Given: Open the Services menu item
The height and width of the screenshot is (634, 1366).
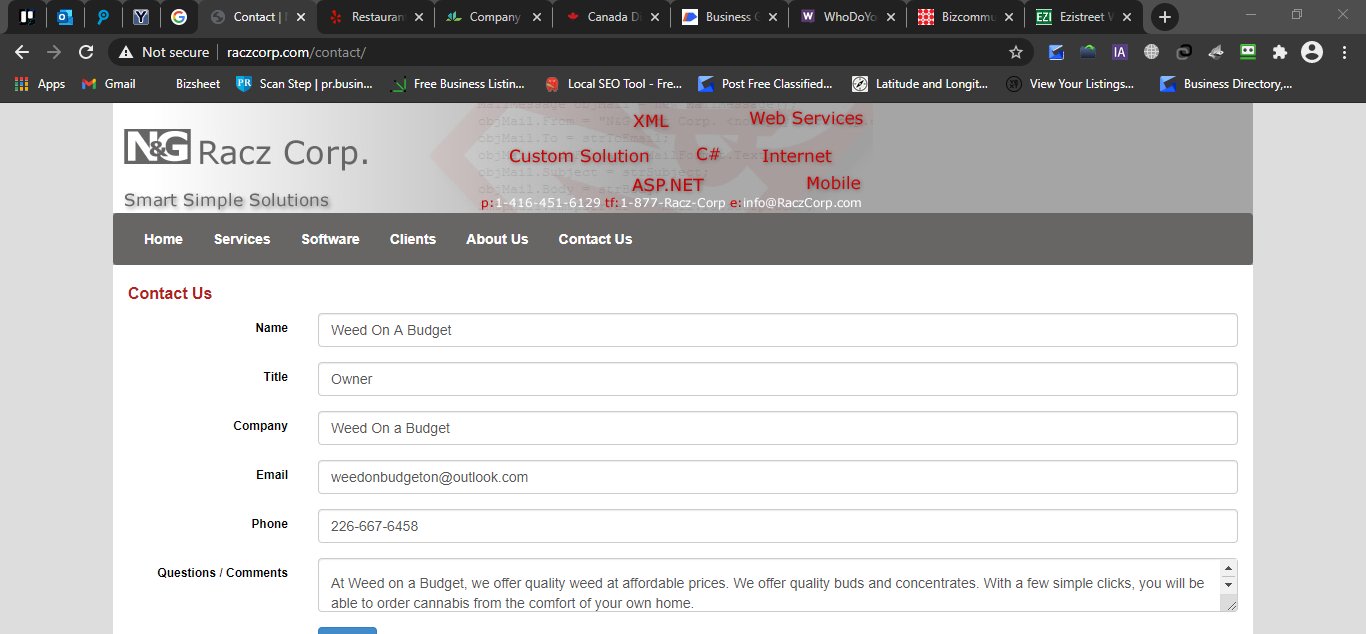Looking at the screenshot, I should [242, 239].
